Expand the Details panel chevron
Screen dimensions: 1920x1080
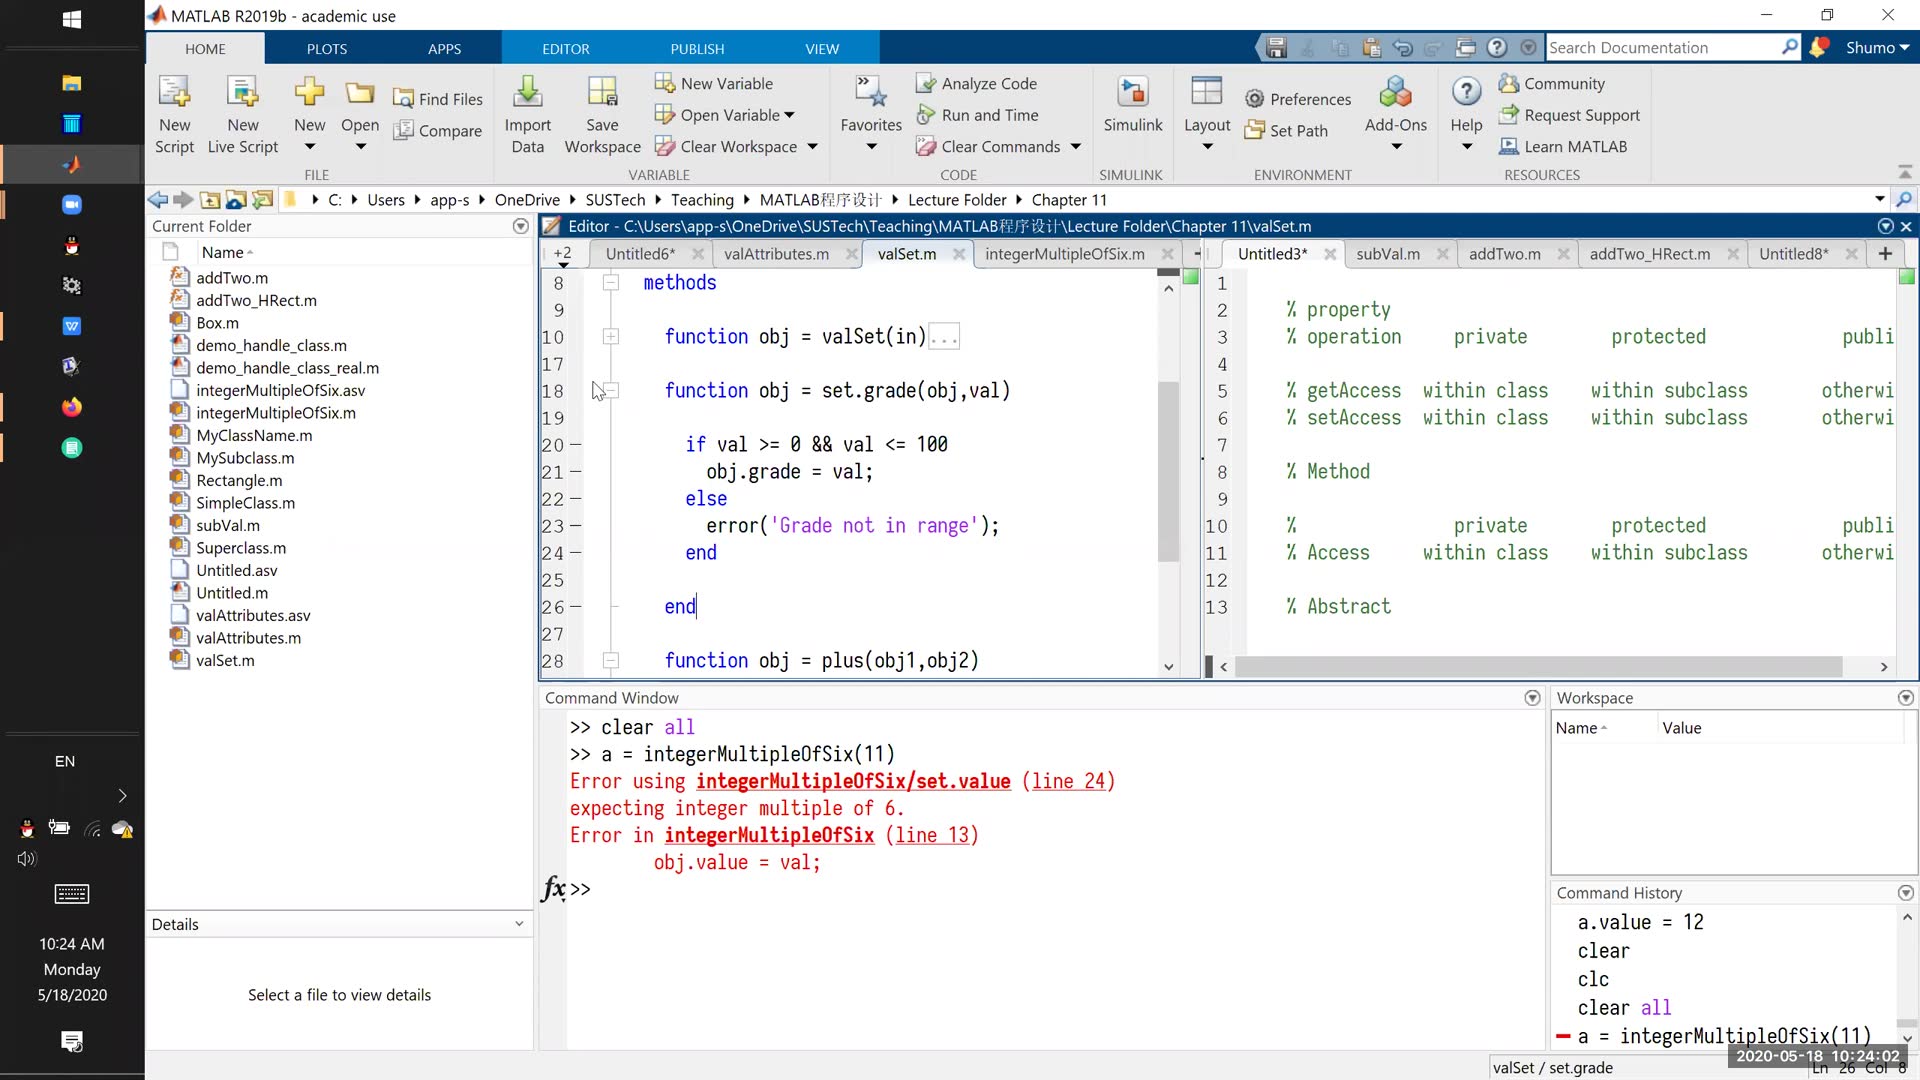coord(519,924)
